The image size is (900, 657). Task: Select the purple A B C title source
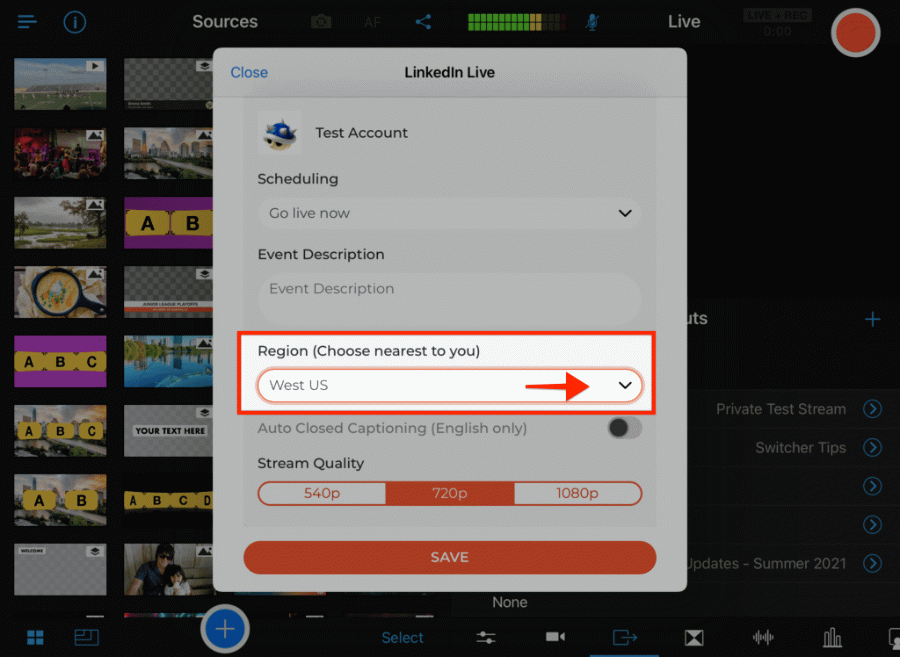(60, 361)
